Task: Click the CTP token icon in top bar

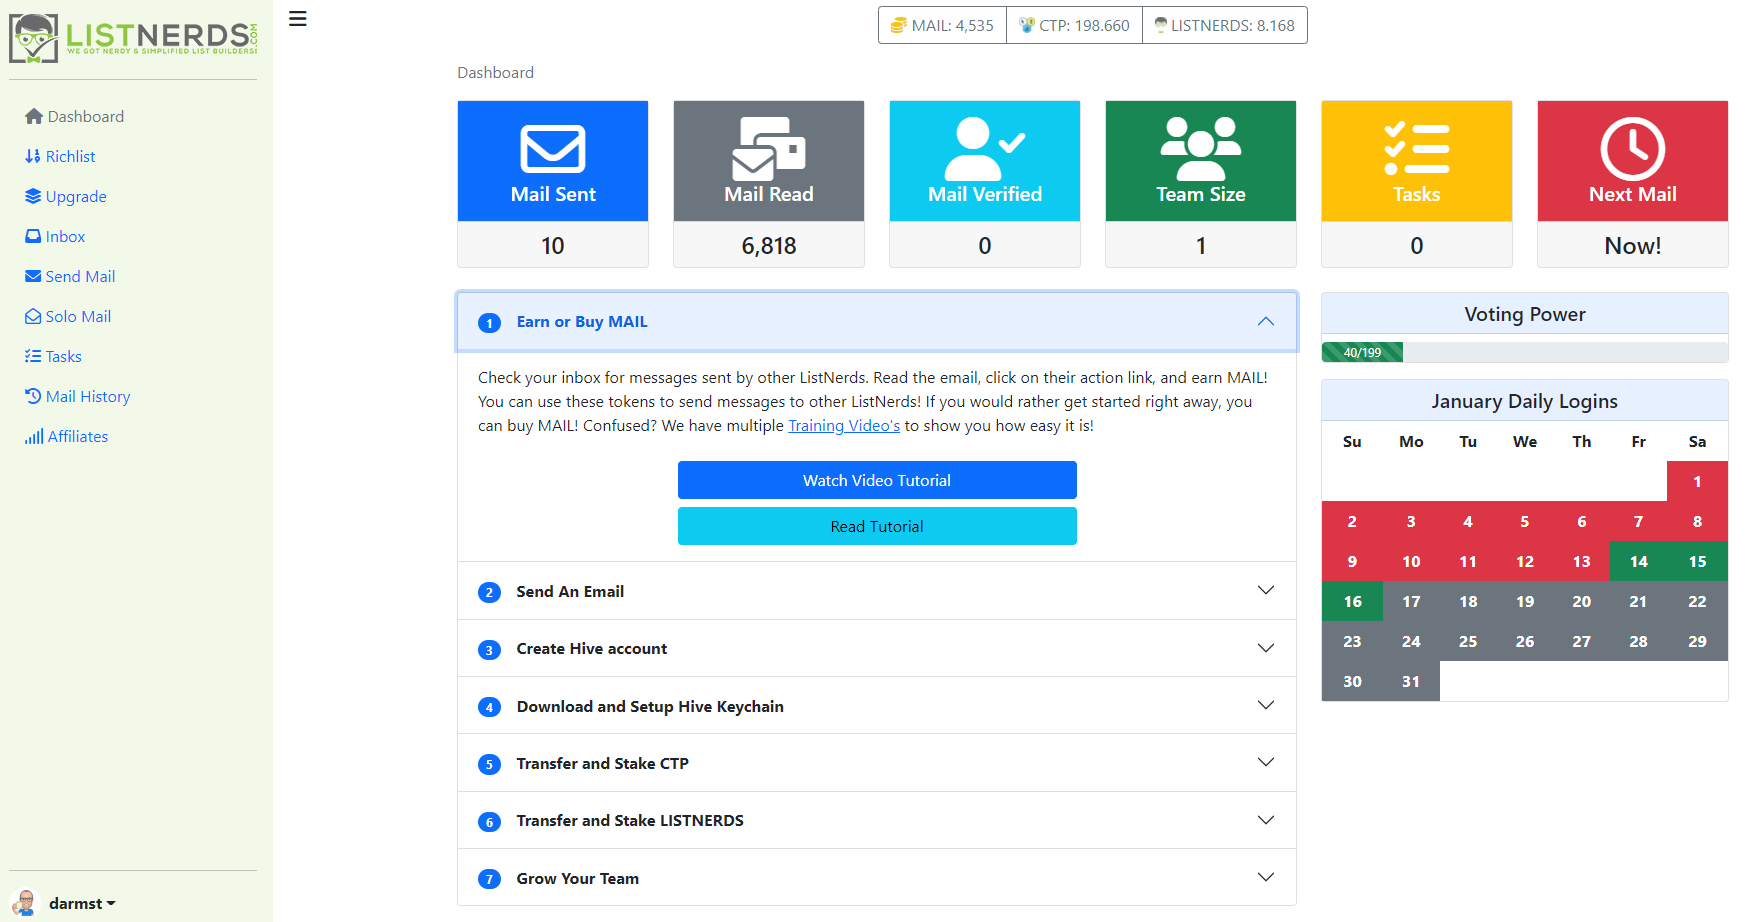Action: point(1027,25)
